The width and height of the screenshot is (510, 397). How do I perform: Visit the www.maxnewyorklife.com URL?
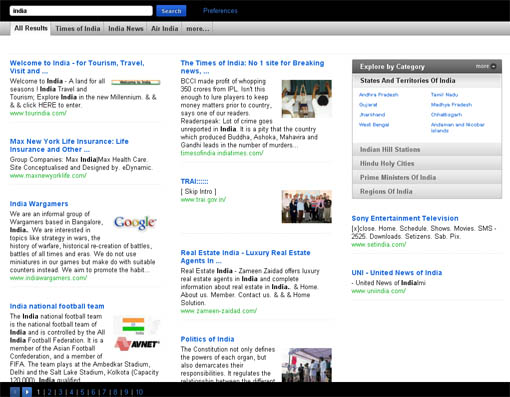pyautogui.click(x=48, y=175)
